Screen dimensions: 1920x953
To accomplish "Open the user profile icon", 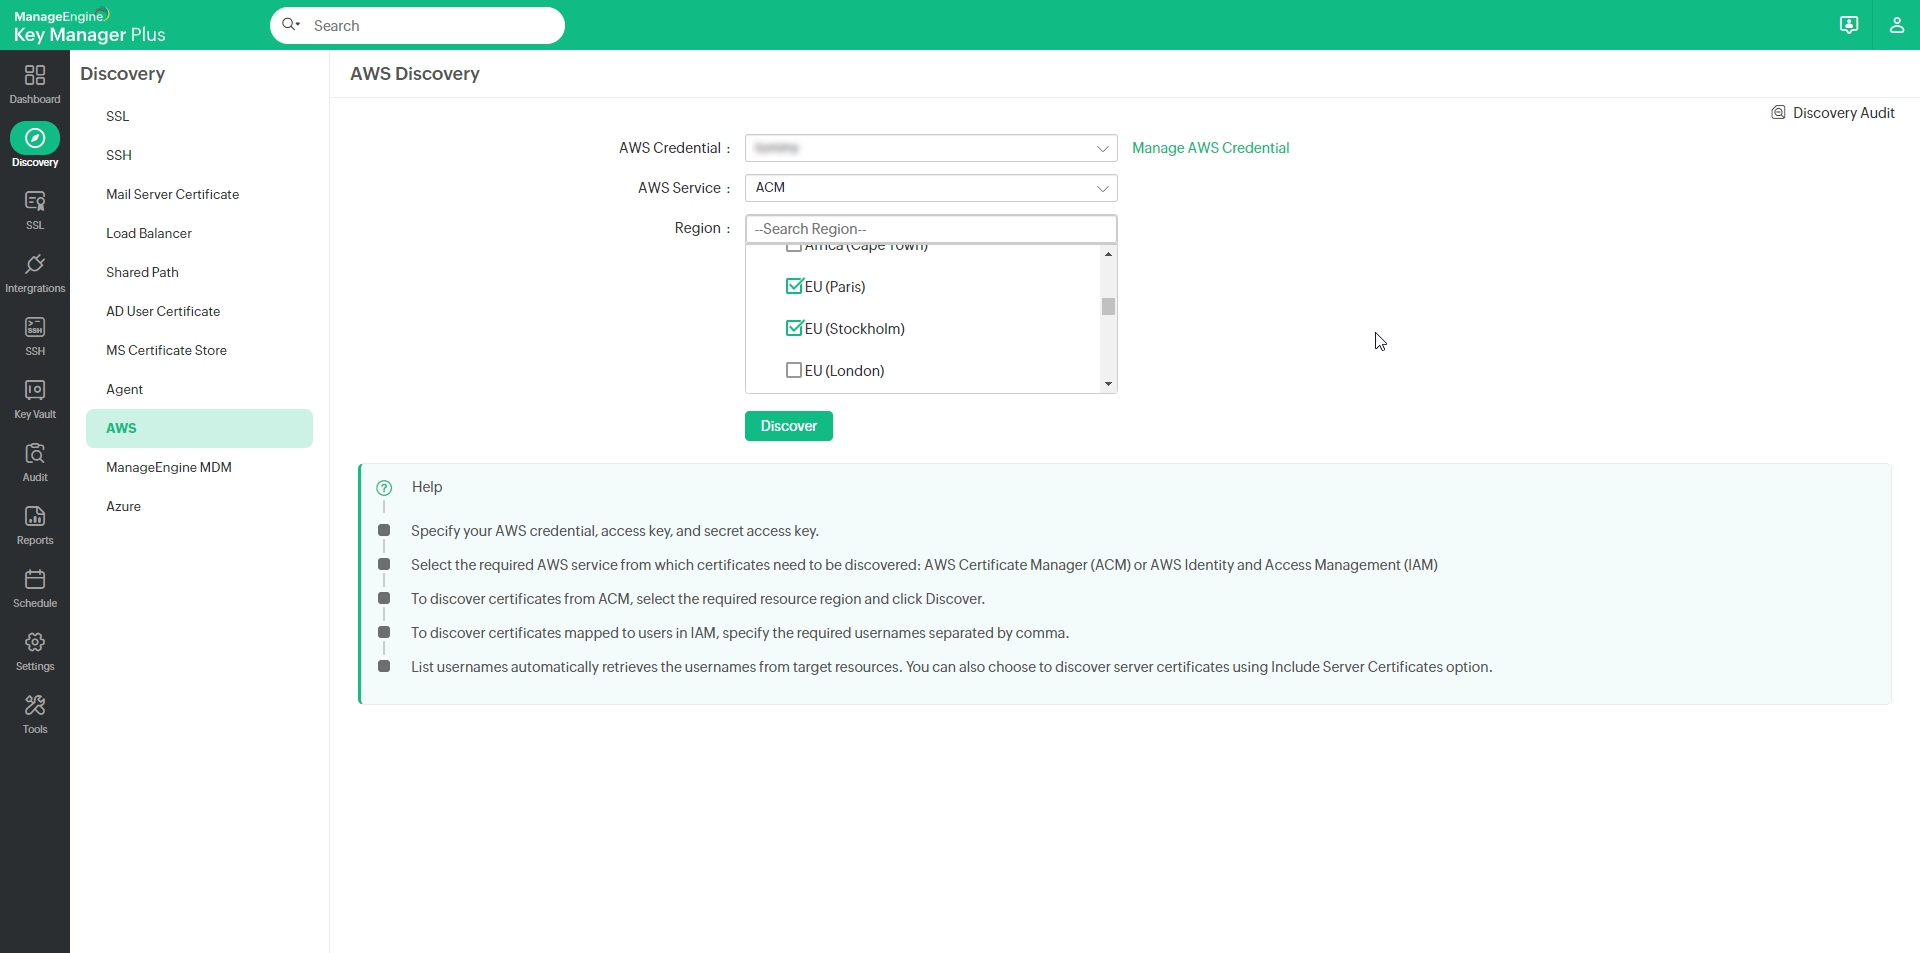I will tap(1897, 25).
